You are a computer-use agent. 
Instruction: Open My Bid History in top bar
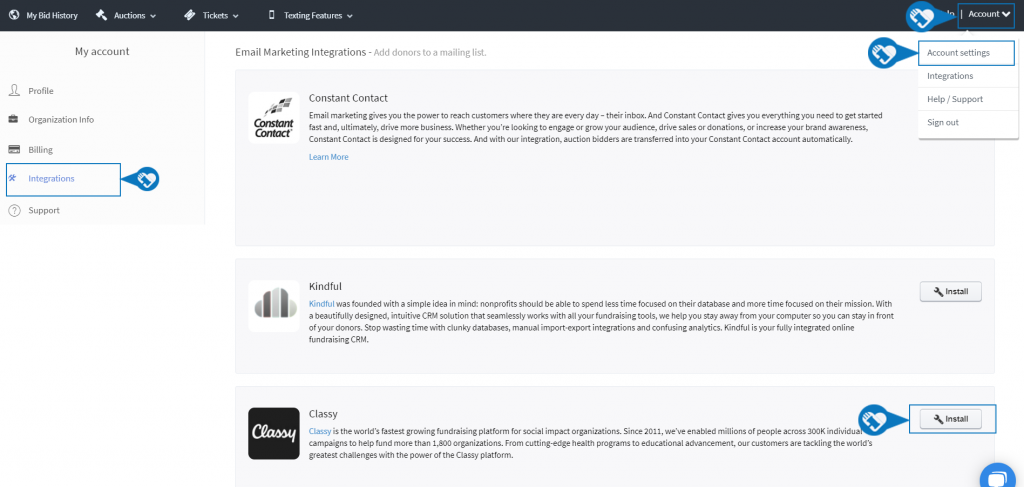52,16
